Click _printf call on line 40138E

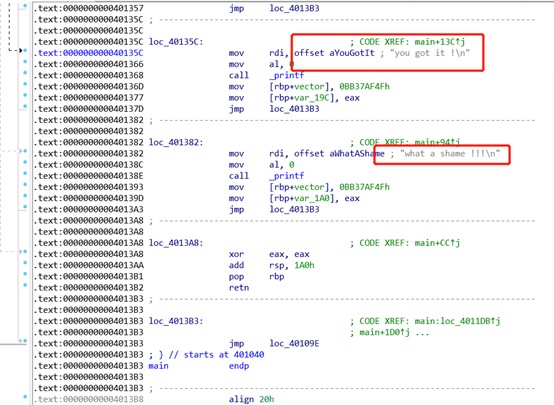point(287,176)
